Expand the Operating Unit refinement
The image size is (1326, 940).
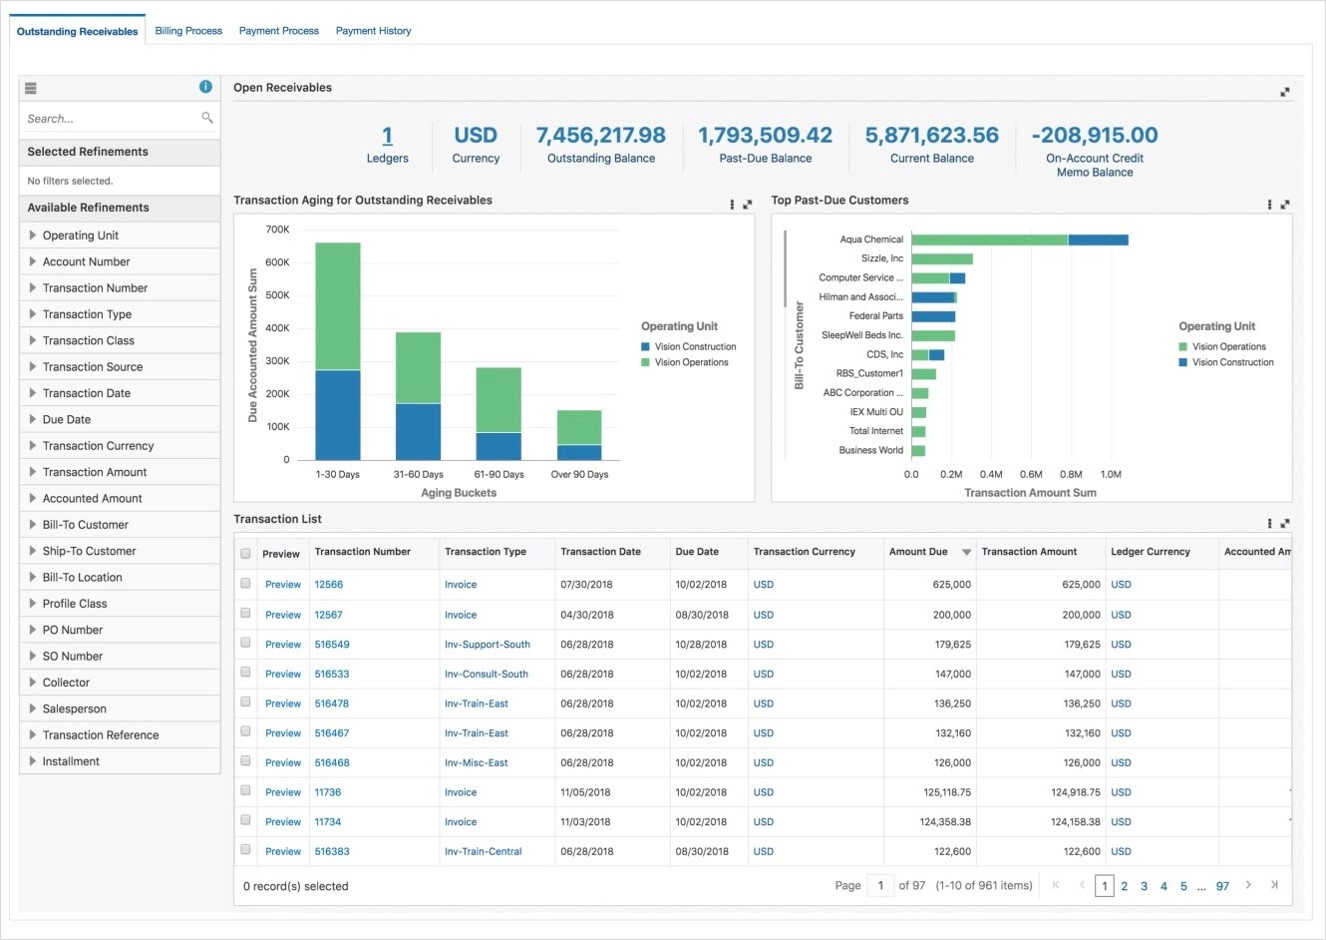click(x=33, y=235)
